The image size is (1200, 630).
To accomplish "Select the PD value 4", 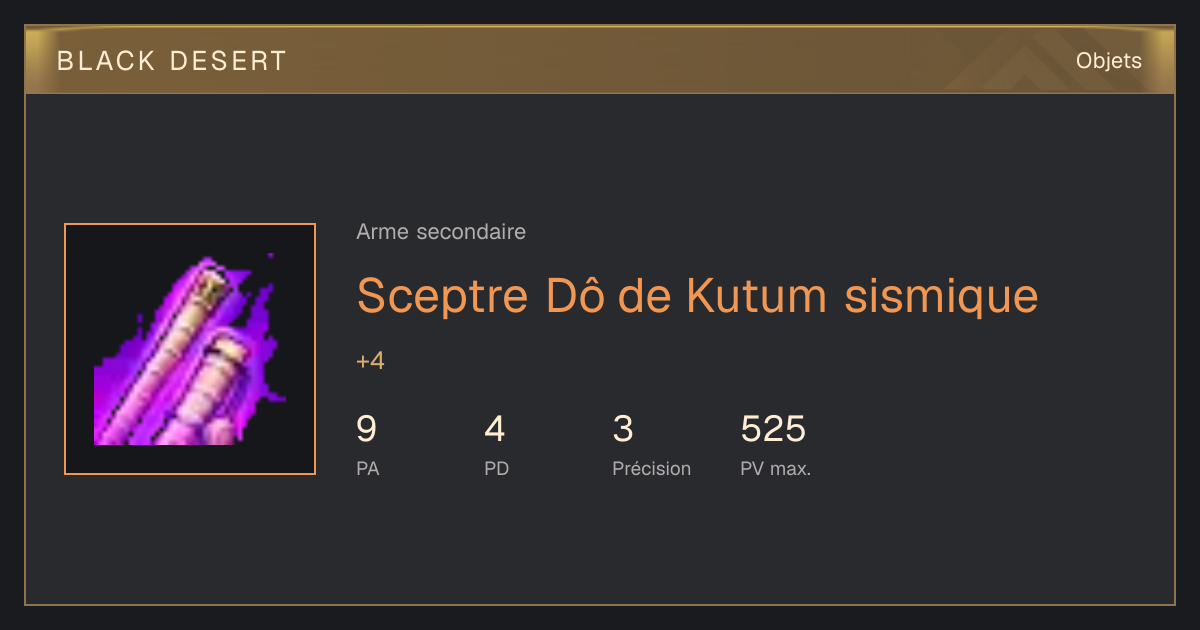I will click(x=495, y=429).
